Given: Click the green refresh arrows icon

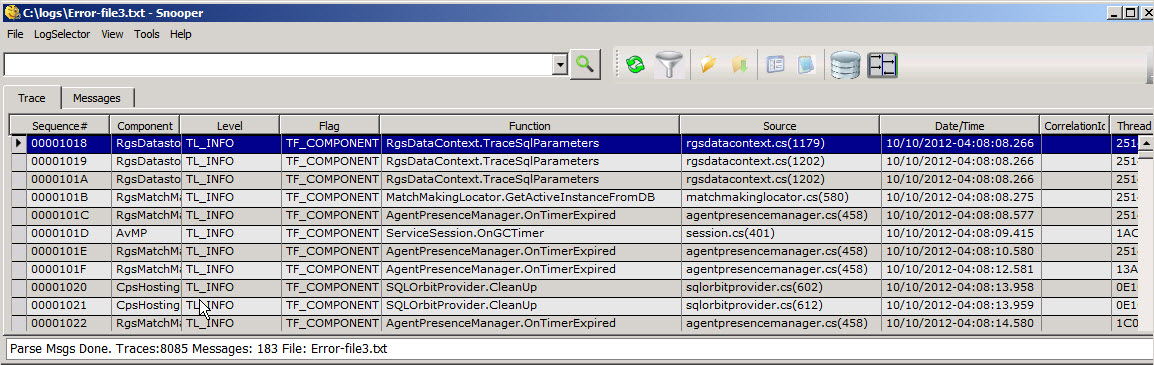Looking at the screenshot, I should pyautogui.click(x=634, y=65).
